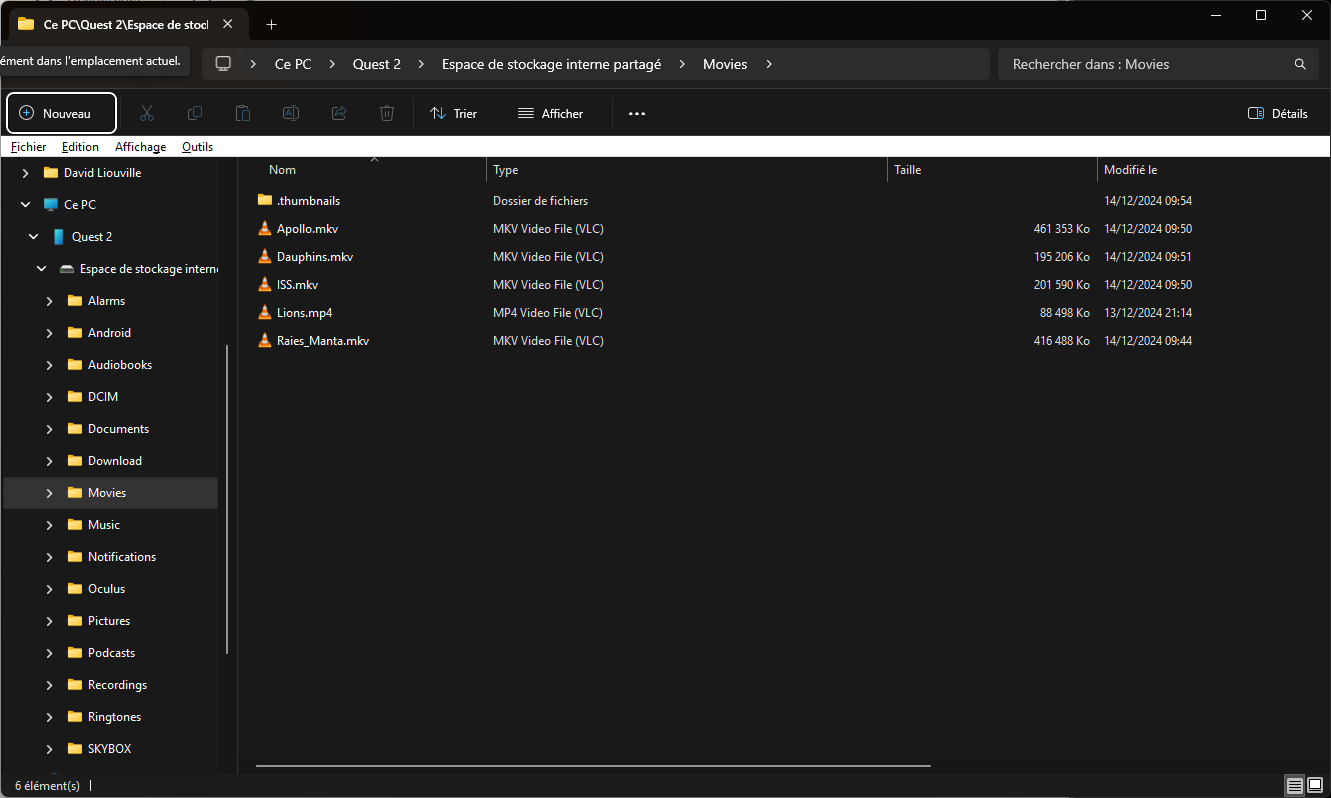The height and width of the screenshot is (798, 1331).
Task: Expand the Download folder in tree
Action: click(x=50, y=461)
